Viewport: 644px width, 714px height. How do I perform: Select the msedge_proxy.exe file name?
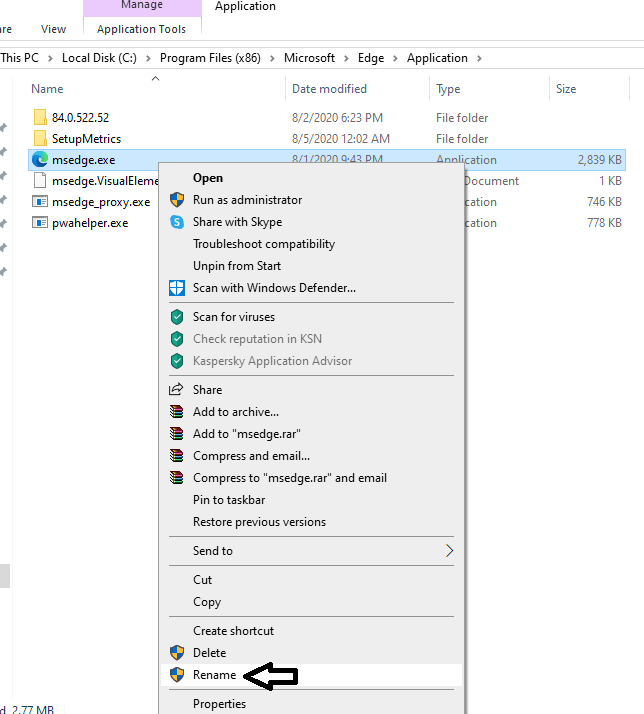pos(101,202)
